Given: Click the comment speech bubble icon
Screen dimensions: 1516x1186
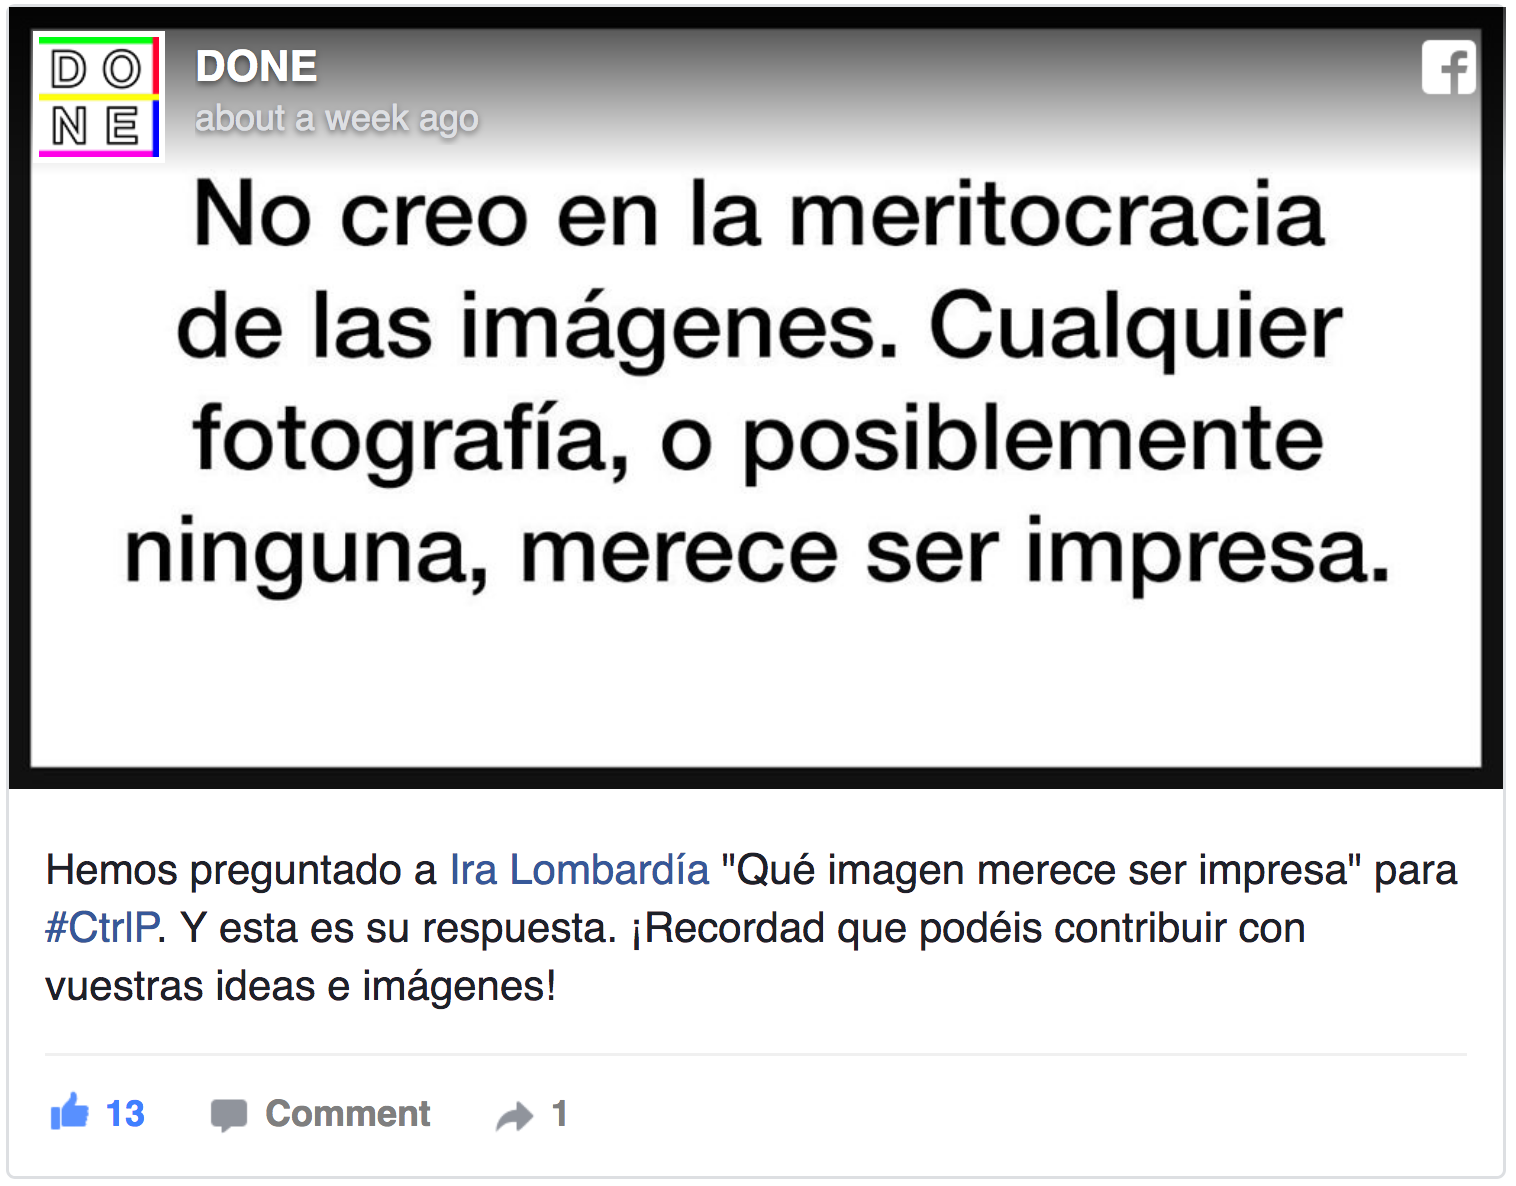Looking at the screenshot, I should (229, 1115).
